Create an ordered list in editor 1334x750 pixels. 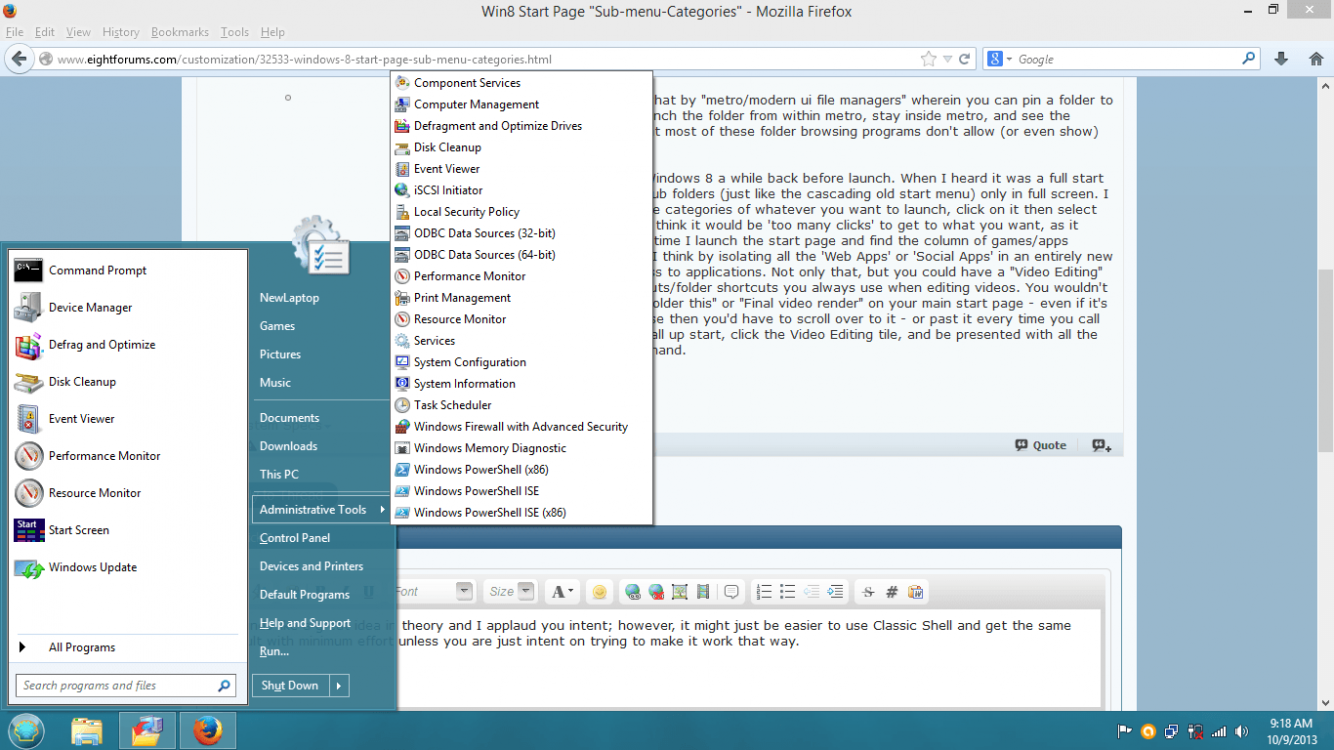[764, 592]
